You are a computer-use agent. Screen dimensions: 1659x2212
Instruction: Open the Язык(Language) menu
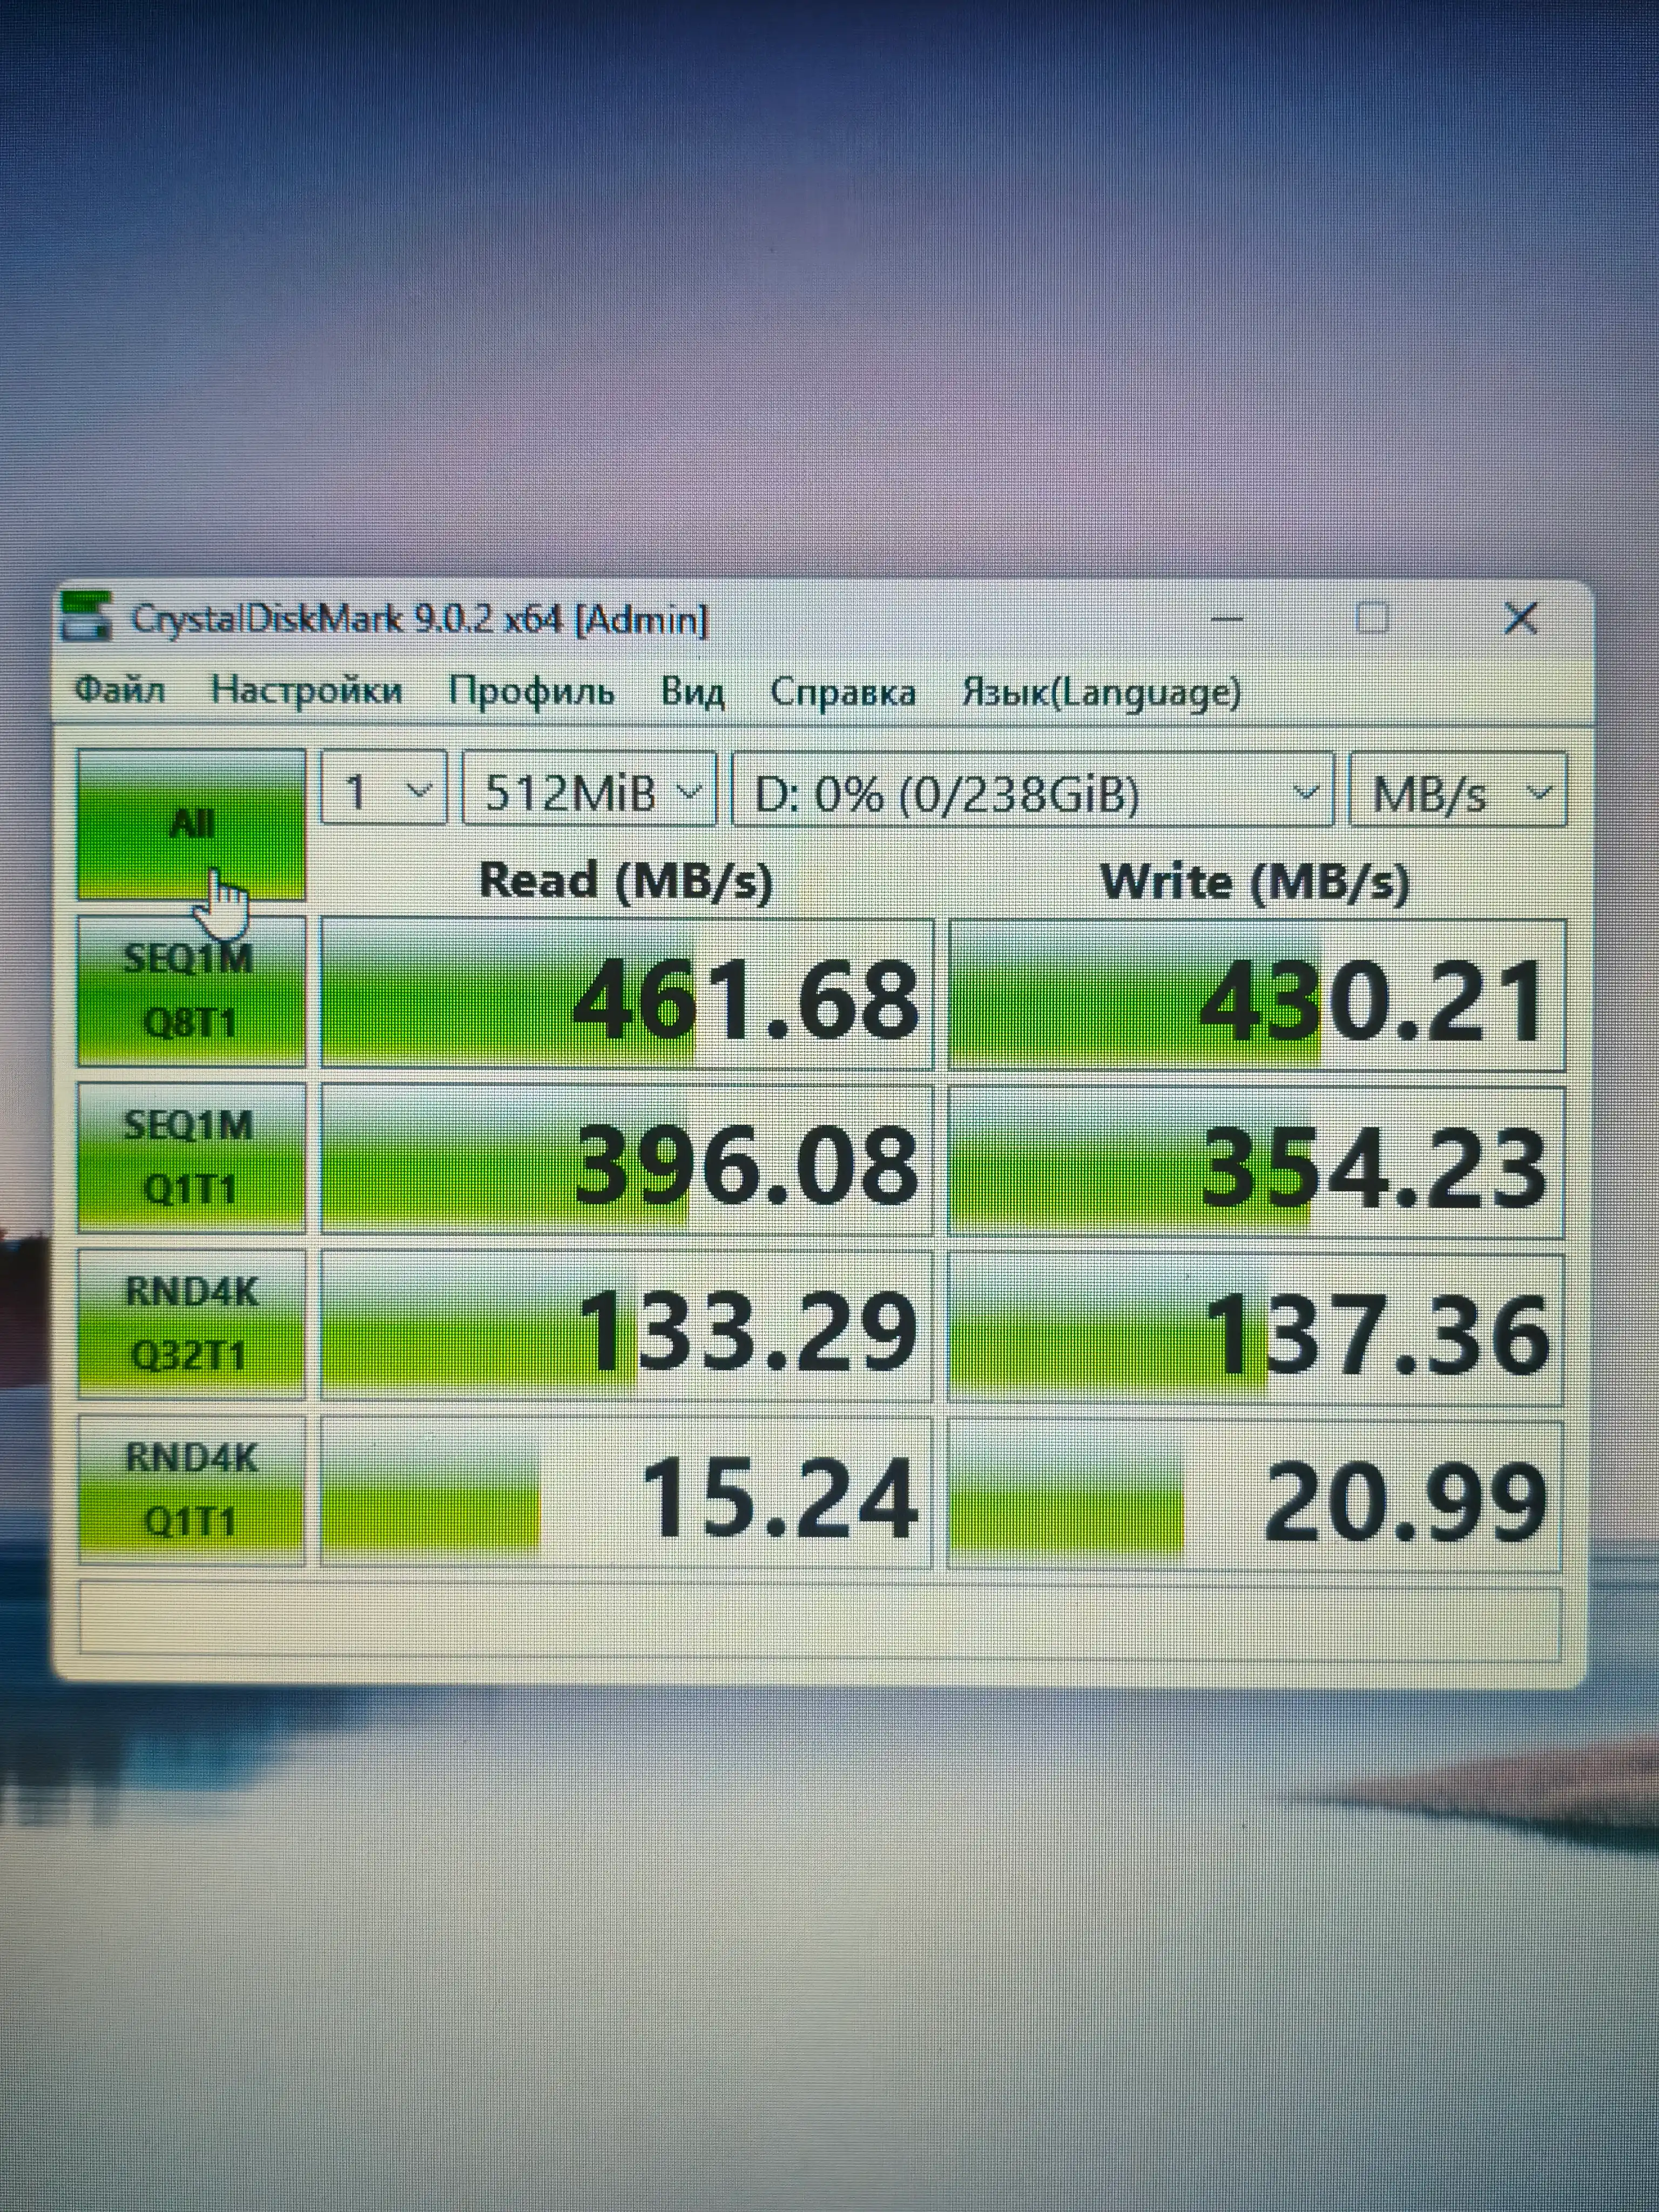(1101, 692)
